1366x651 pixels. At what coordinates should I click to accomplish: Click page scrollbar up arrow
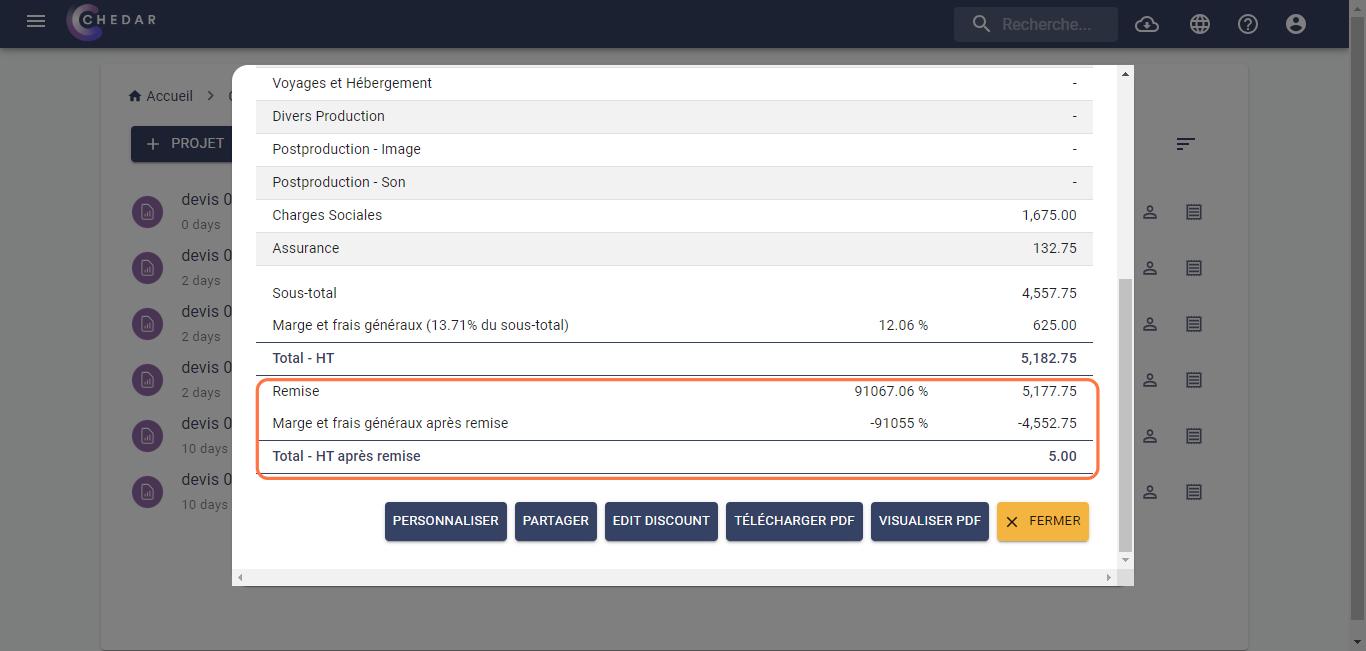point(1357,8)
